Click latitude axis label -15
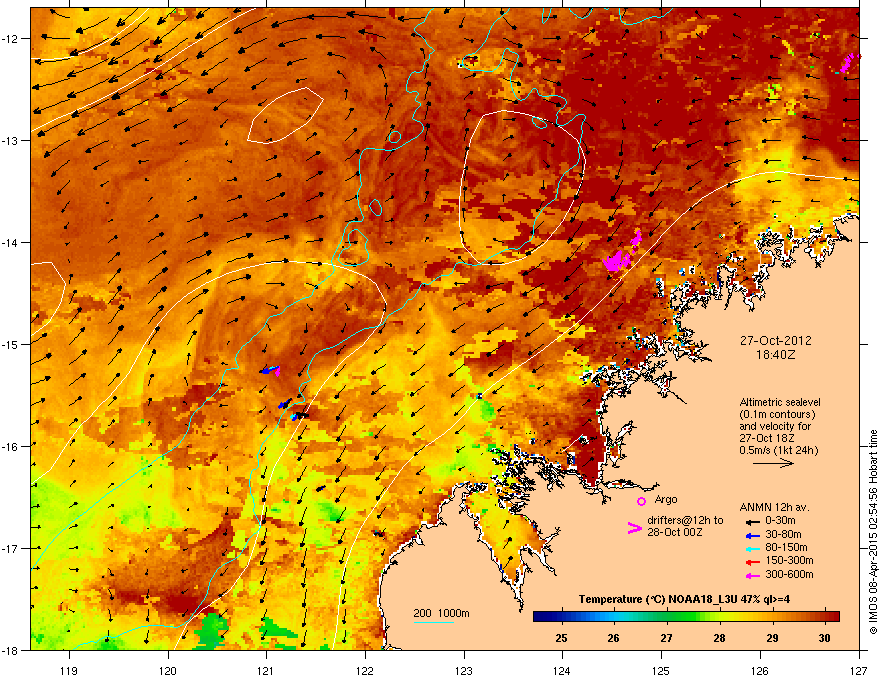The width and height of the screenshot is (880, 680). click(10, 344)
